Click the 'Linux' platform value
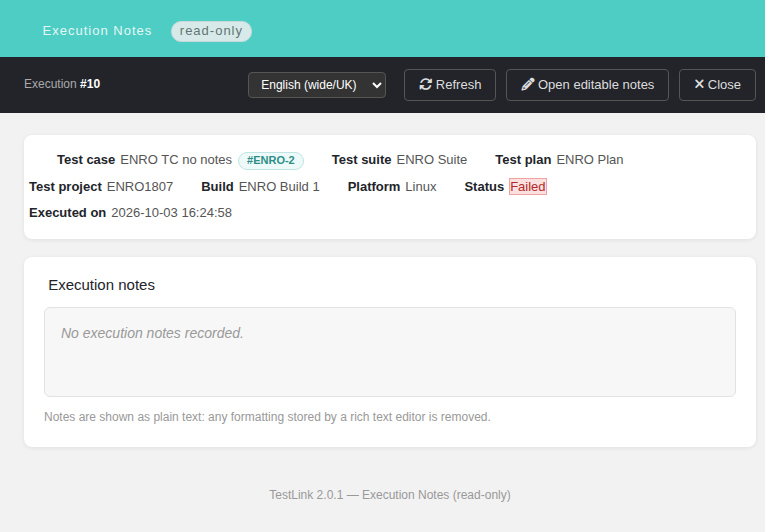765x532 pixels. point(421,186)
